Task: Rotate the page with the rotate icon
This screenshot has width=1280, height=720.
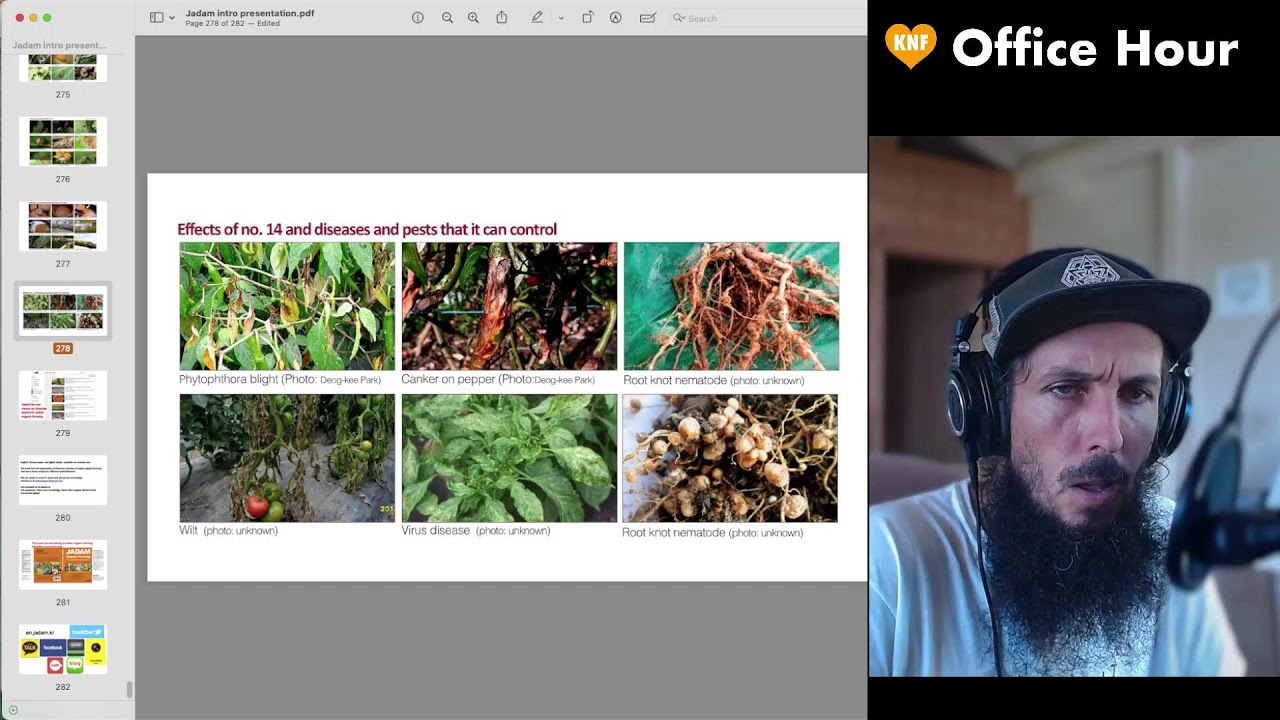Action: click(x=588, y=18)
